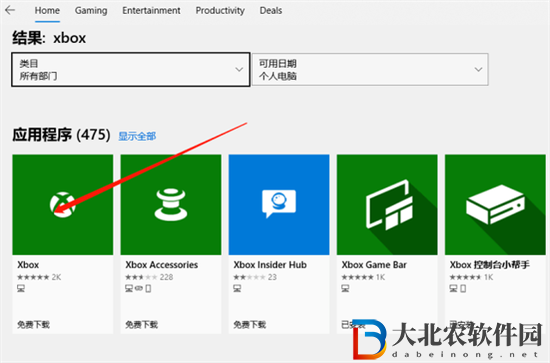Viewport: 550px width, 363px height.
Task: Switch to the Home tab
Action: (47, 11)
